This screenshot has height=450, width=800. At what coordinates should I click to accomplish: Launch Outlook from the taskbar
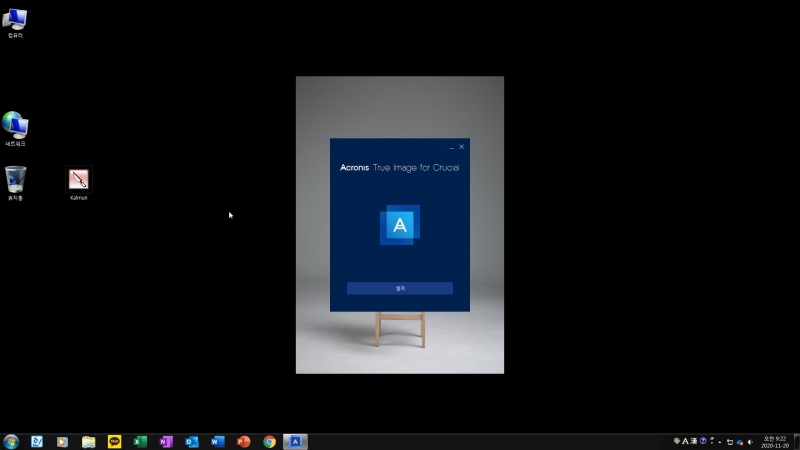192,441
